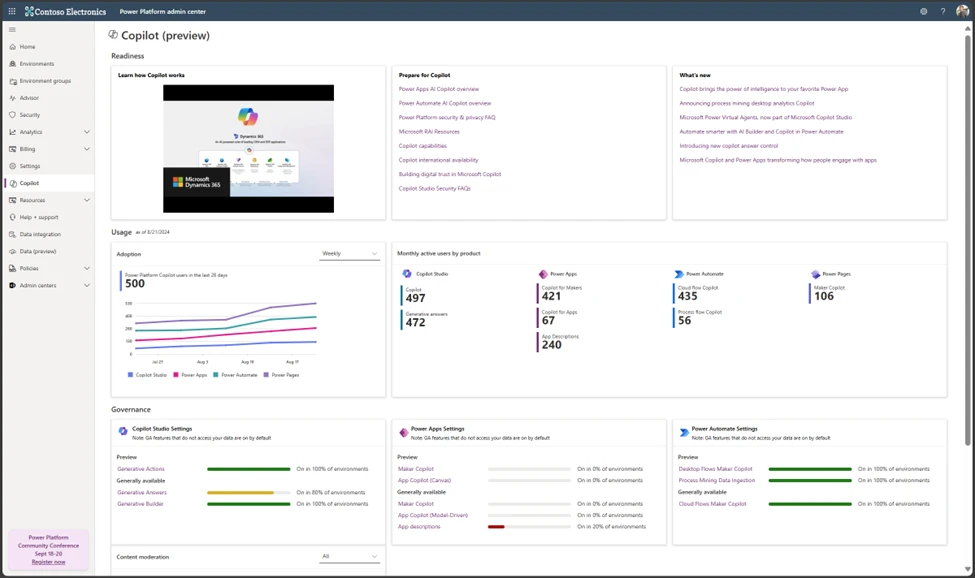
Task: Collapse the sidebar with the hamburger menu
Action: click(12, 30)
